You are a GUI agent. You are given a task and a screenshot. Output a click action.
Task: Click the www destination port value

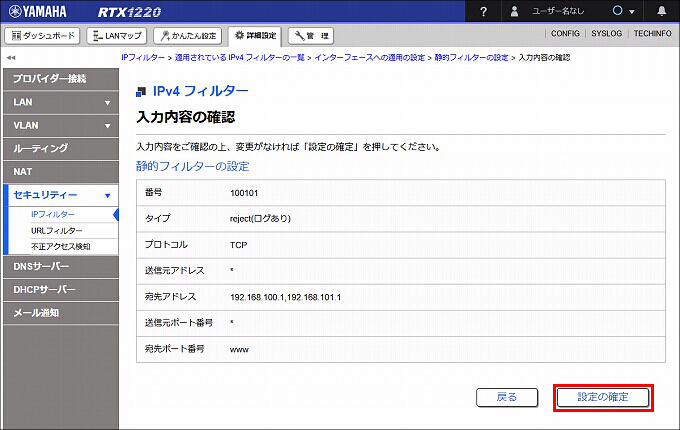coord(239,349)
